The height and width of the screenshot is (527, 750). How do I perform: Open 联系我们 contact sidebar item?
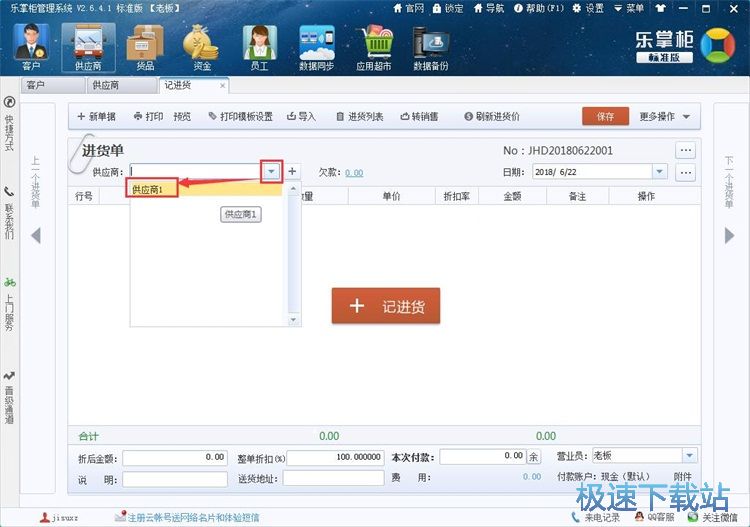pos(9,213)
